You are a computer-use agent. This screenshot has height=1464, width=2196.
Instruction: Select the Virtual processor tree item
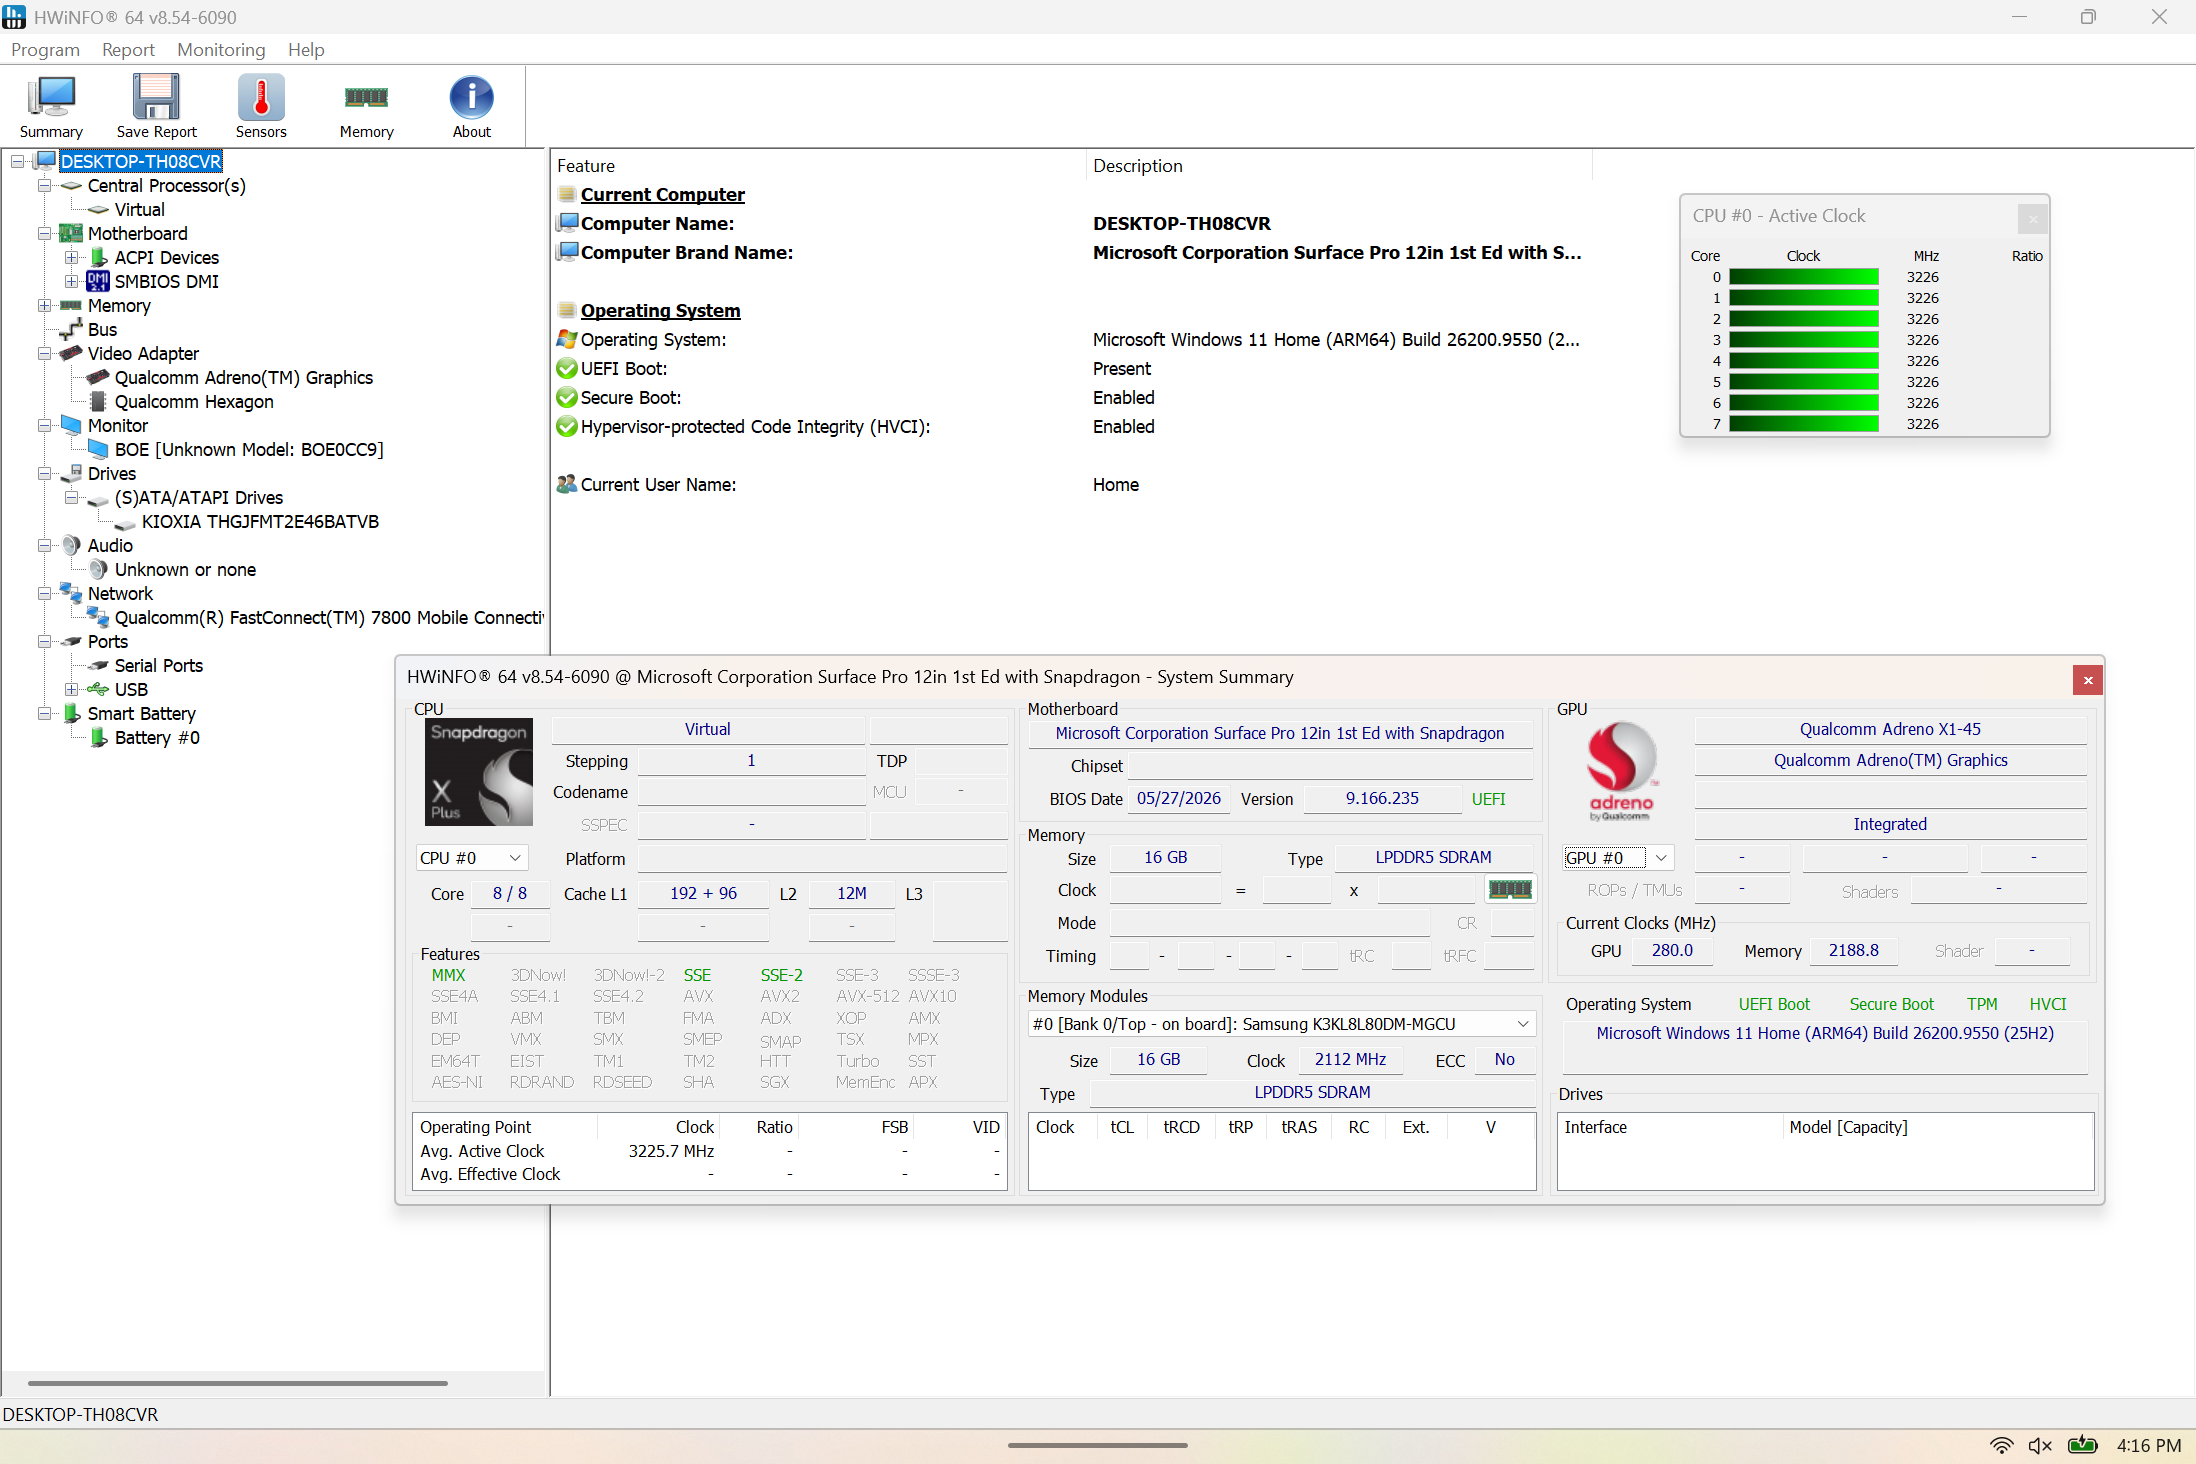click(x=139, y=209)
